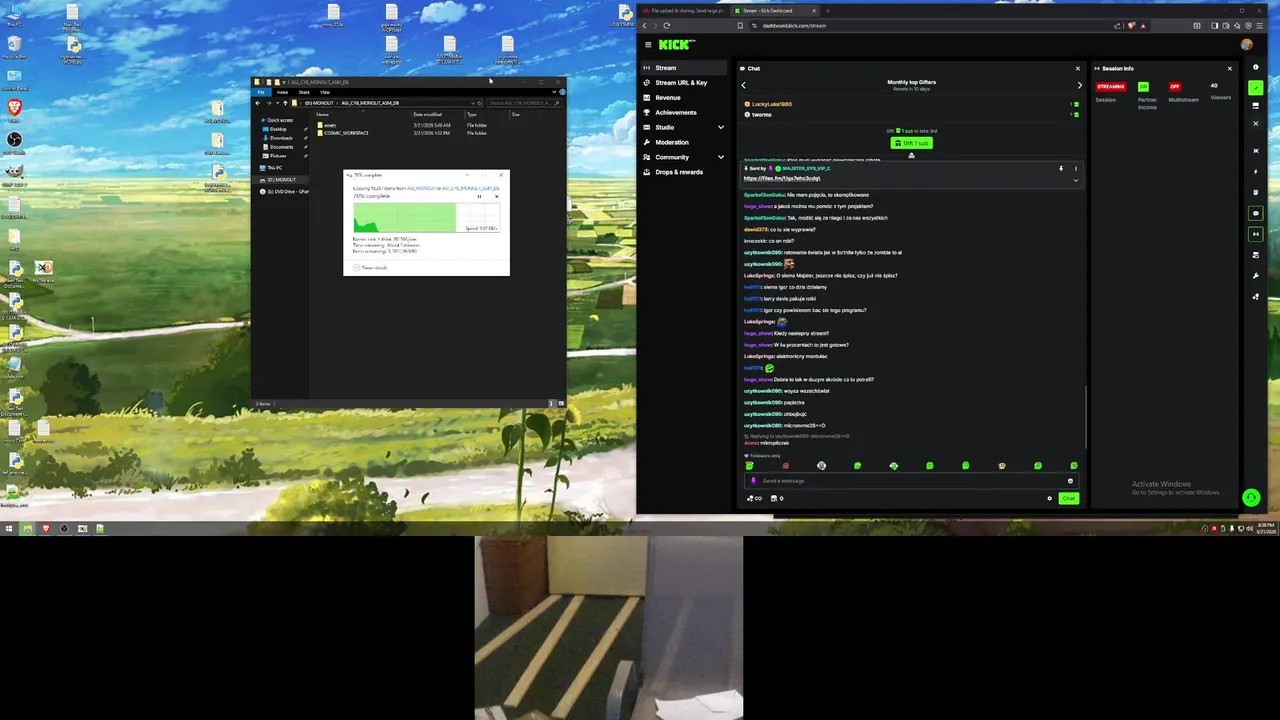Open File tab in File Explorer

click(x=261, y=92)
